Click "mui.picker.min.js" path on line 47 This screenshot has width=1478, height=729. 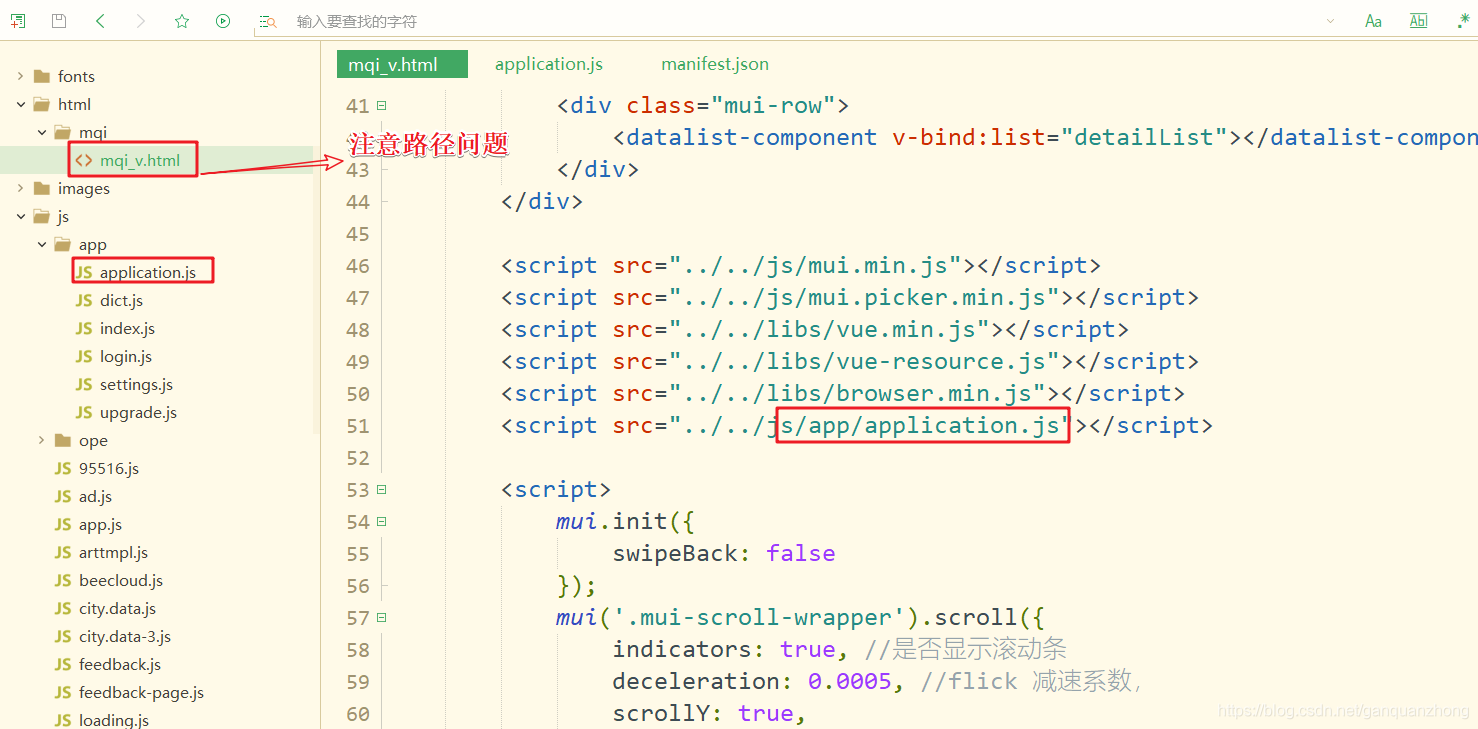coord(928,298)
